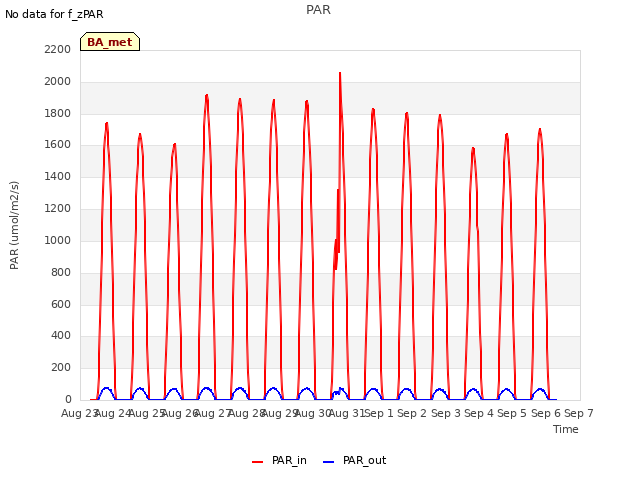
Task: Click the lowest PAR_in peak on Sep 4
Action: [473, 149]
